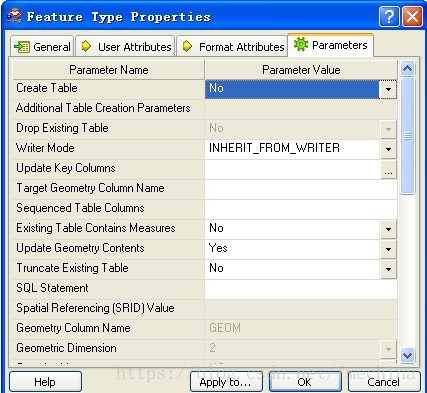
Task: Open the Create Table dropdown arrow
Action: coord(388,89)
